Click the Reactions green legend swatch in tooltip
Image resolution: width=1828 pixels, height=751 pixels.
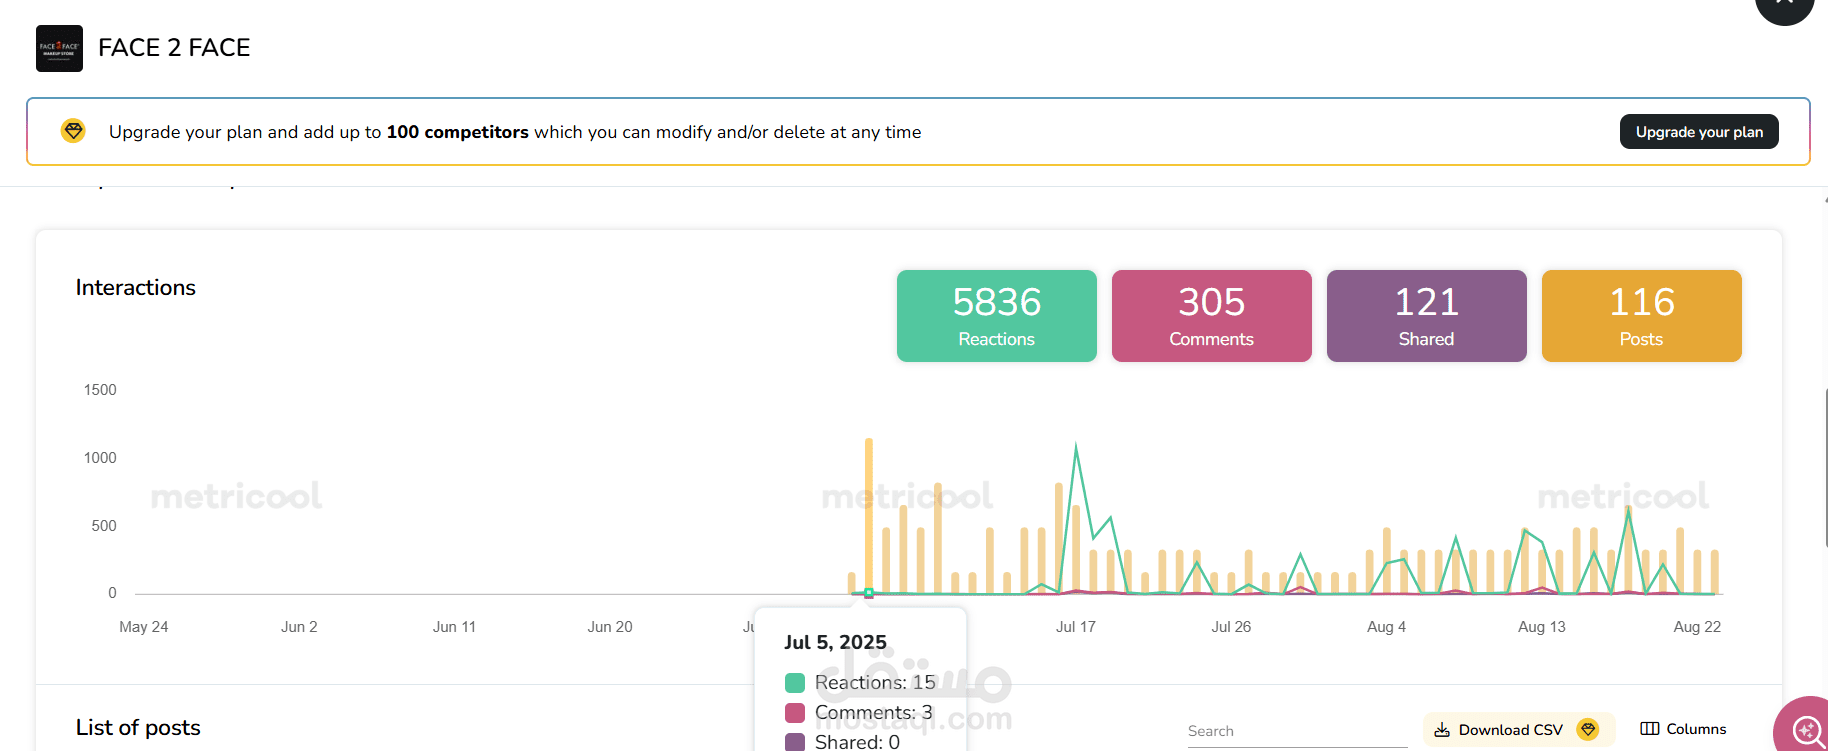coord(795,683)
